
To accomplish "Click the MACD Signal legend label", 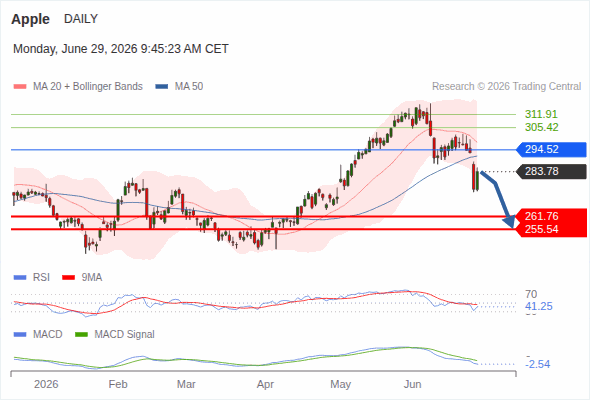I will pyautogui.click(x=125, y=335).
